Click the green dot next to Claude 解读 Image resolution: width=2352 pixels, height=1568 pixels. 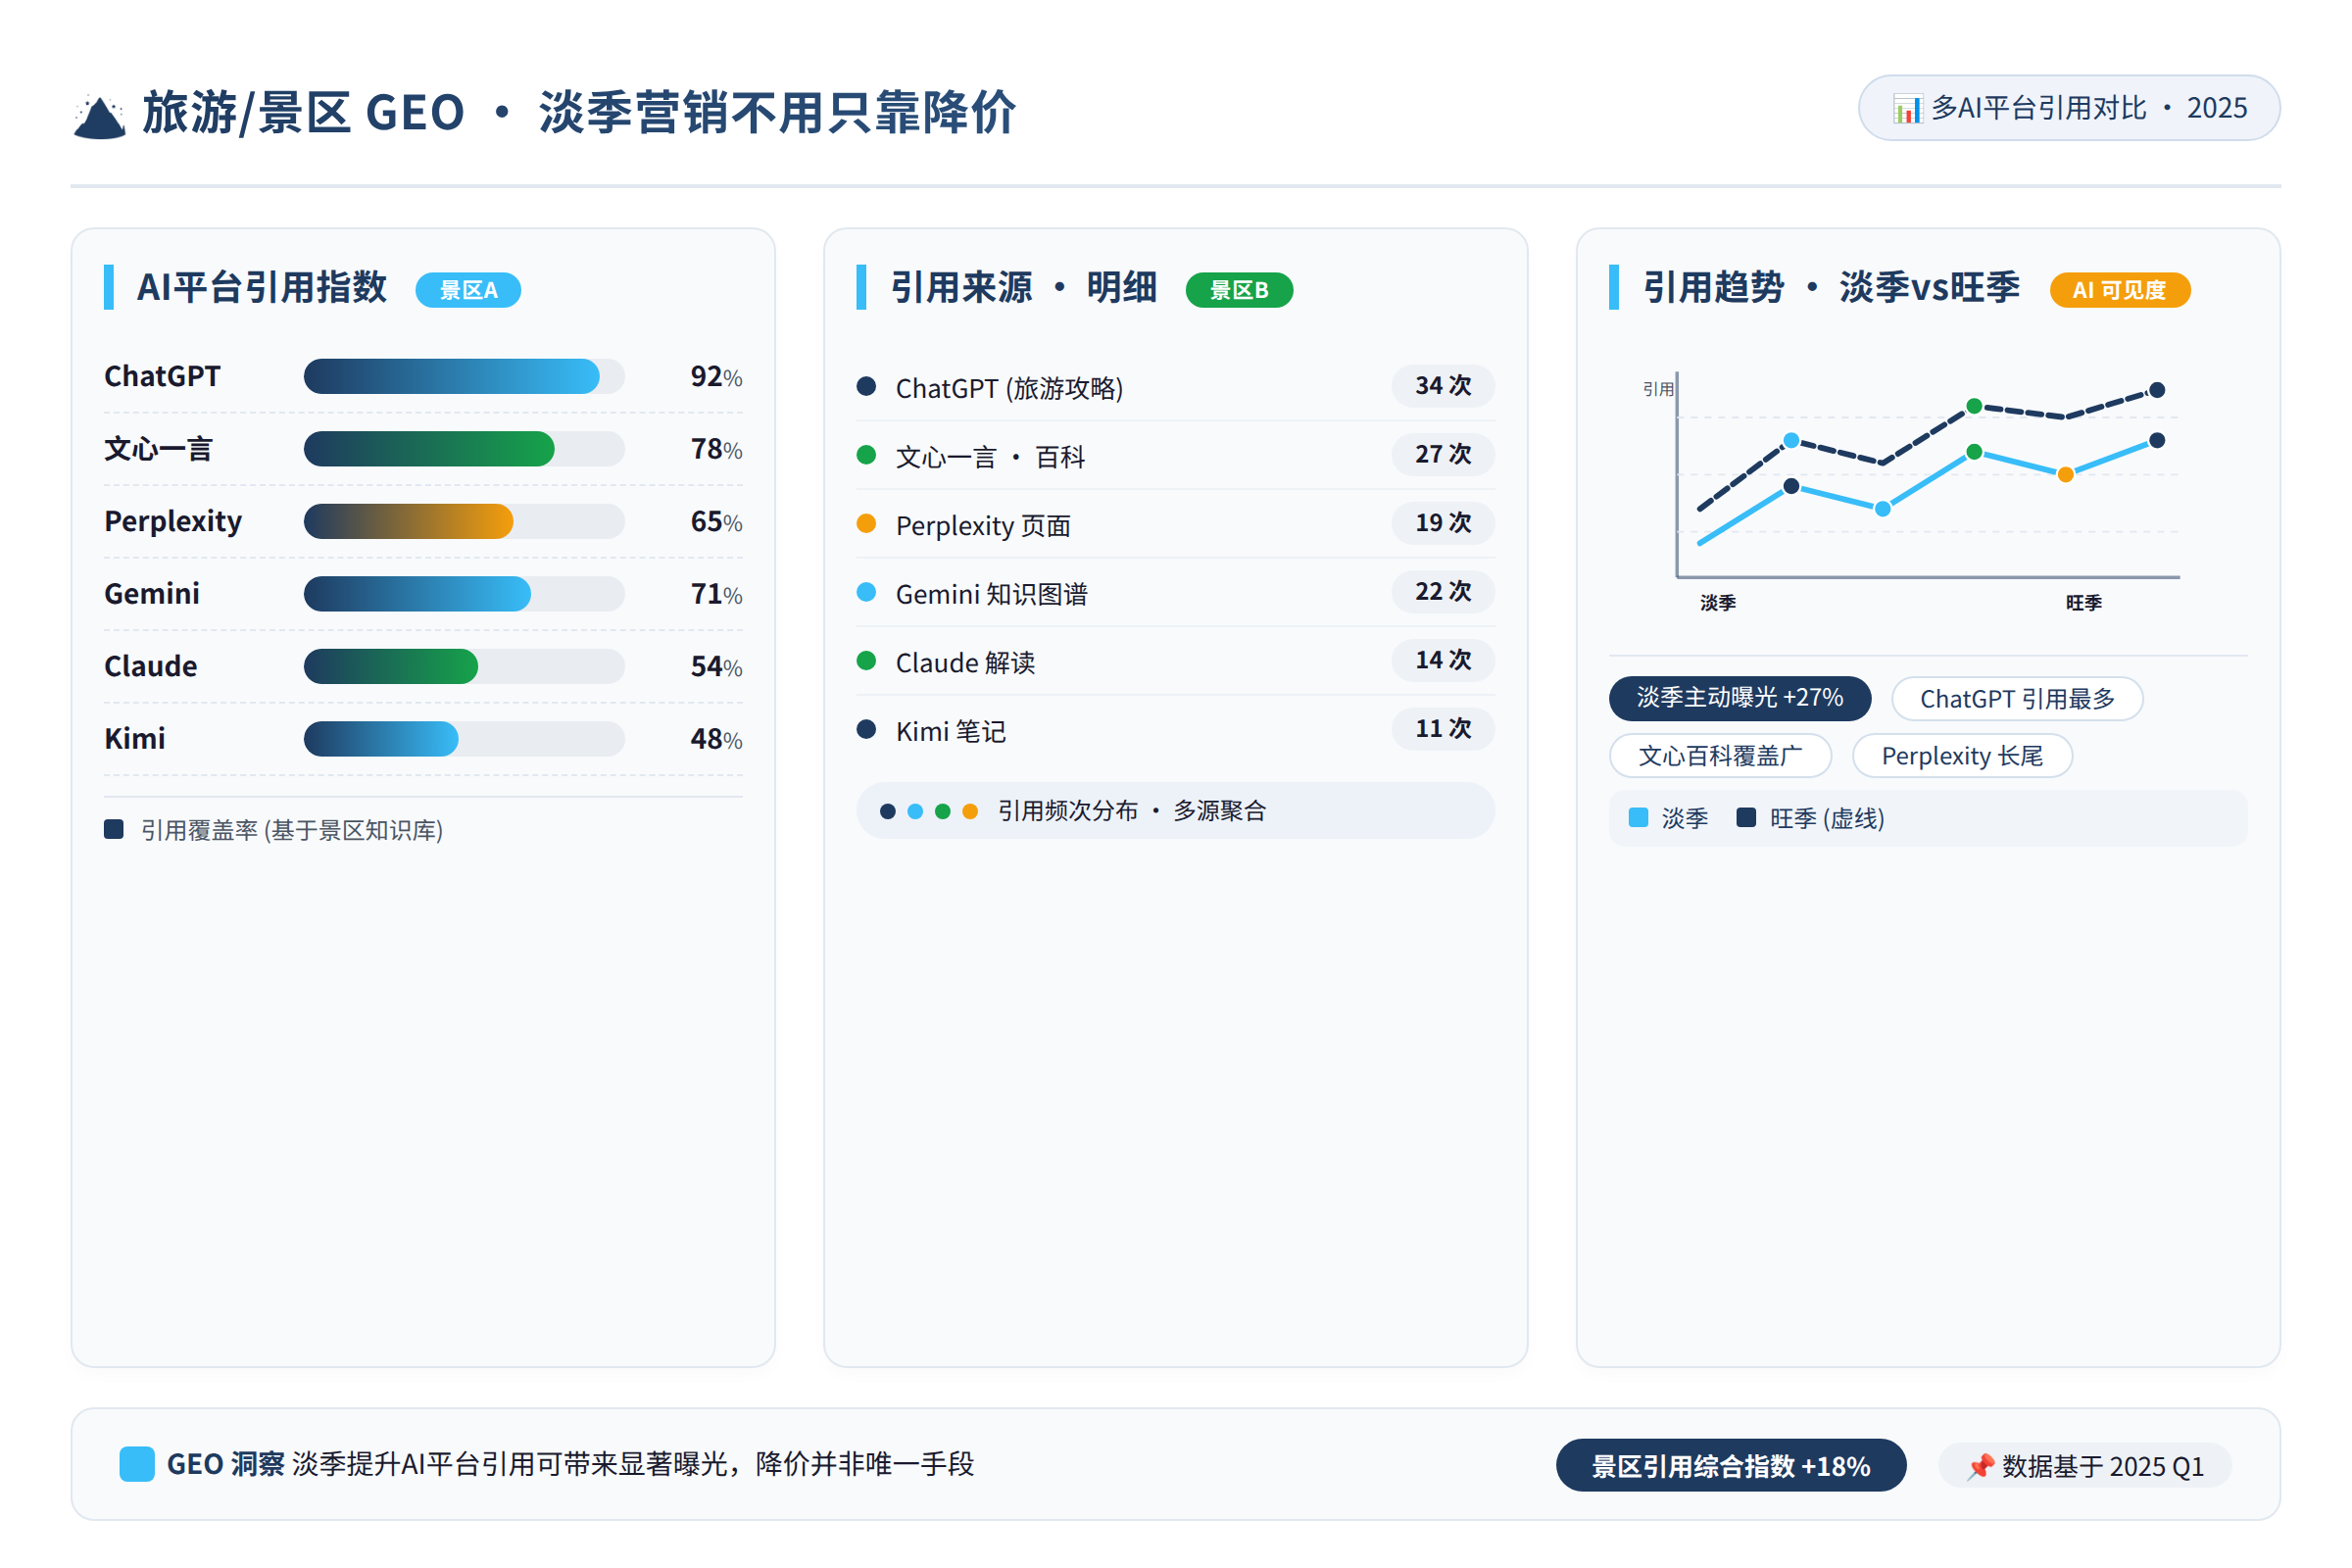click(x=867, y=661)
